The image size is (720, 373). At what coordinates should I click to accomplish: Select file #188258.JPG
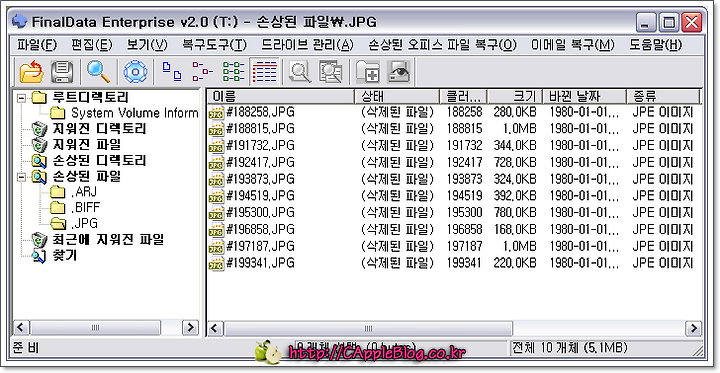pyautogui.click(x=260, y=112)
